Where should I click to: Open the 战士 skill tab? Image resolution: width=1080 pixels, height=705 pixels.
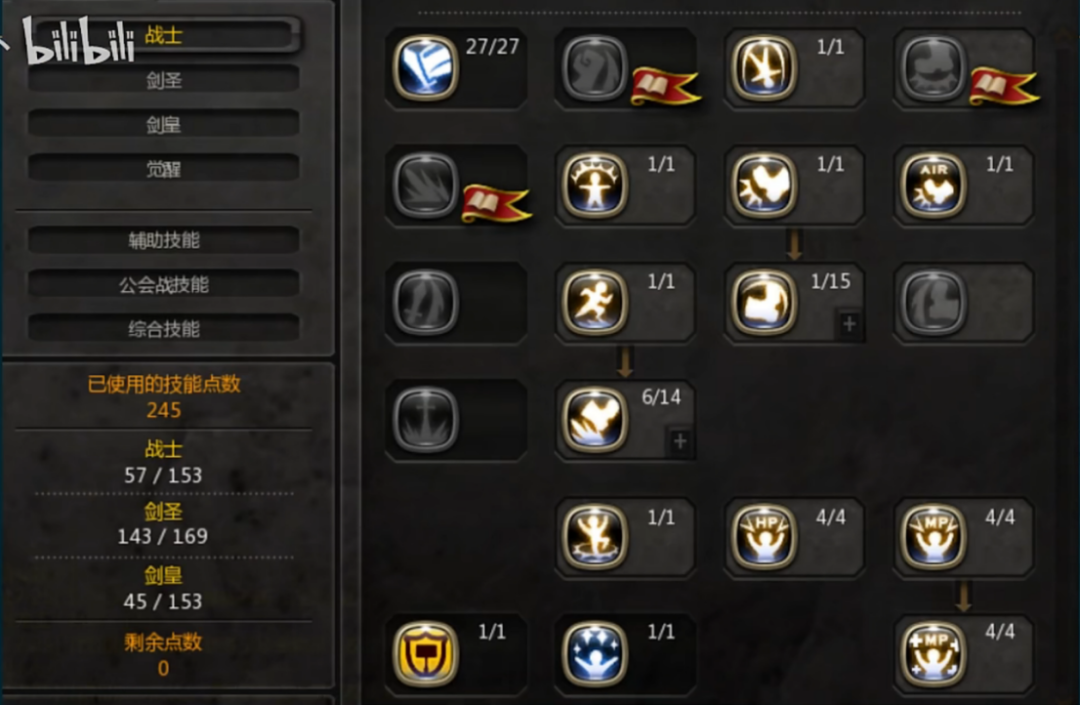(164, 35)
